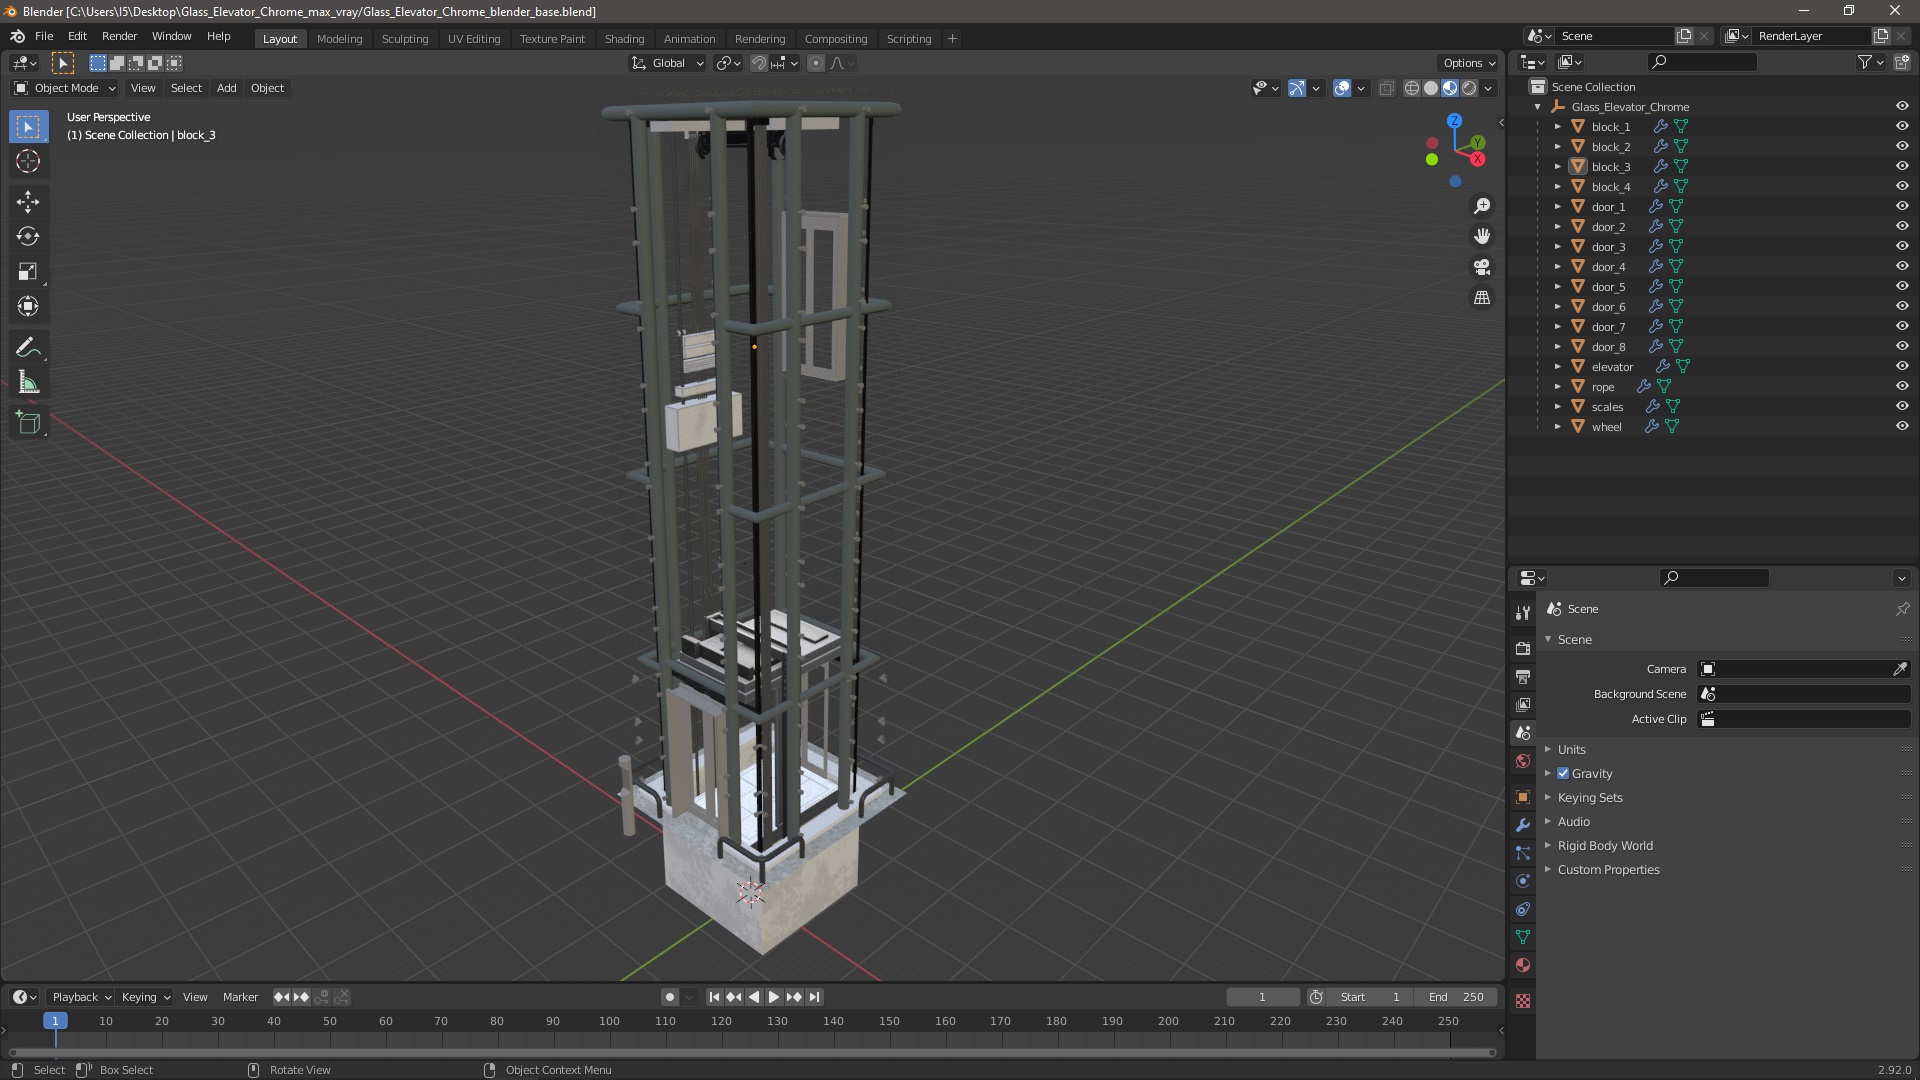Toggle the camera view icon
The height and width of the screenshot is (1080, 1920).
pos(1482,267)
